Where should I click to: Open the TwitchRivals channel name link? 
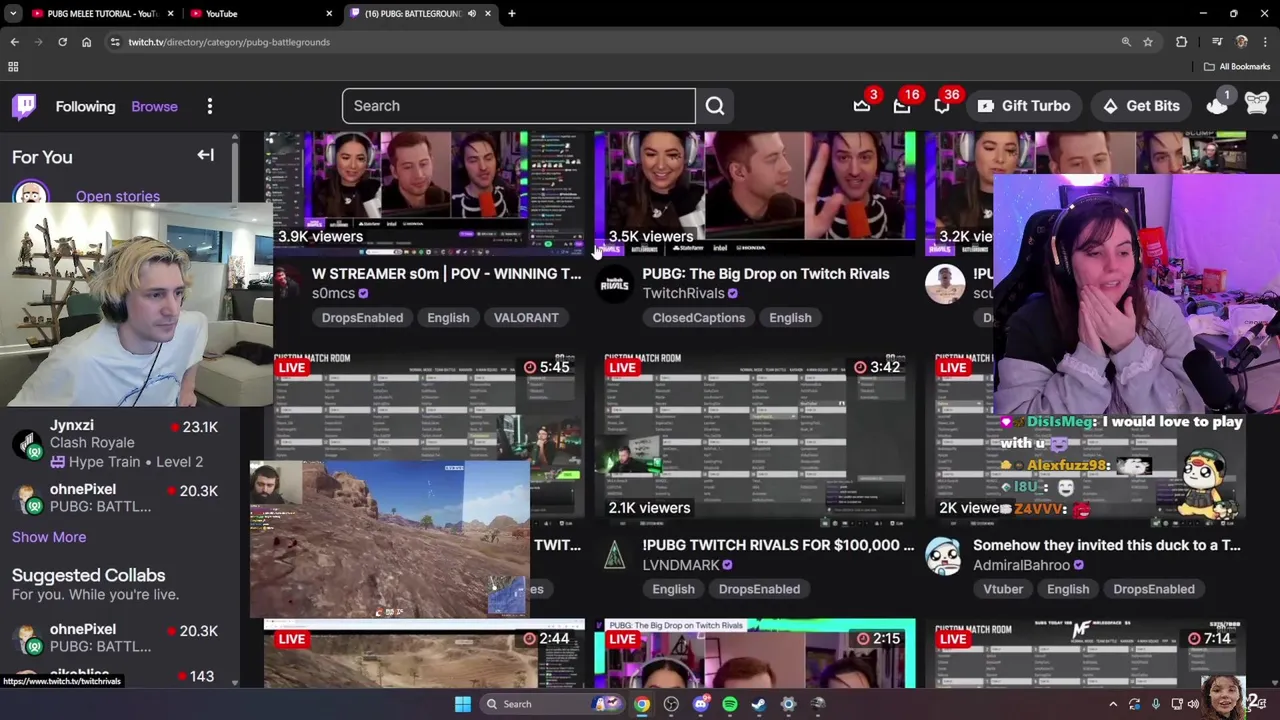(x=683, y=293)
